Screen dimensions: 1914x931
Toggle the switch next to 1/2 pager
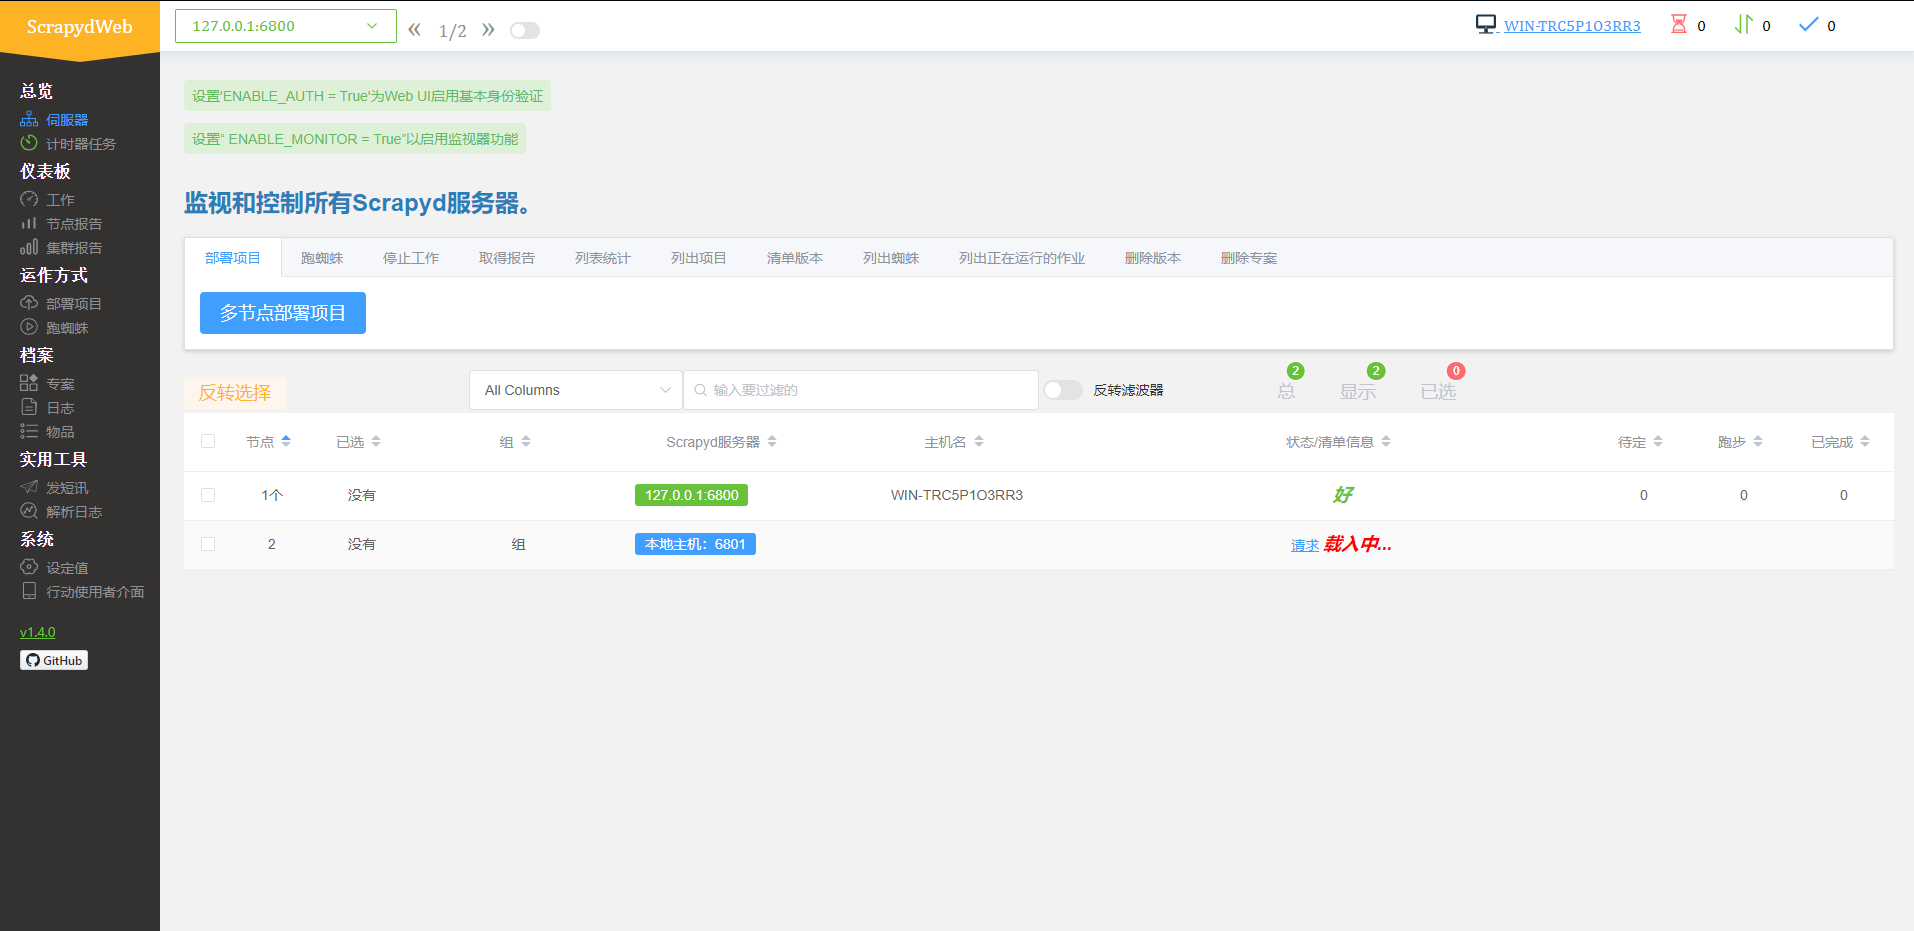coord(525,30)
